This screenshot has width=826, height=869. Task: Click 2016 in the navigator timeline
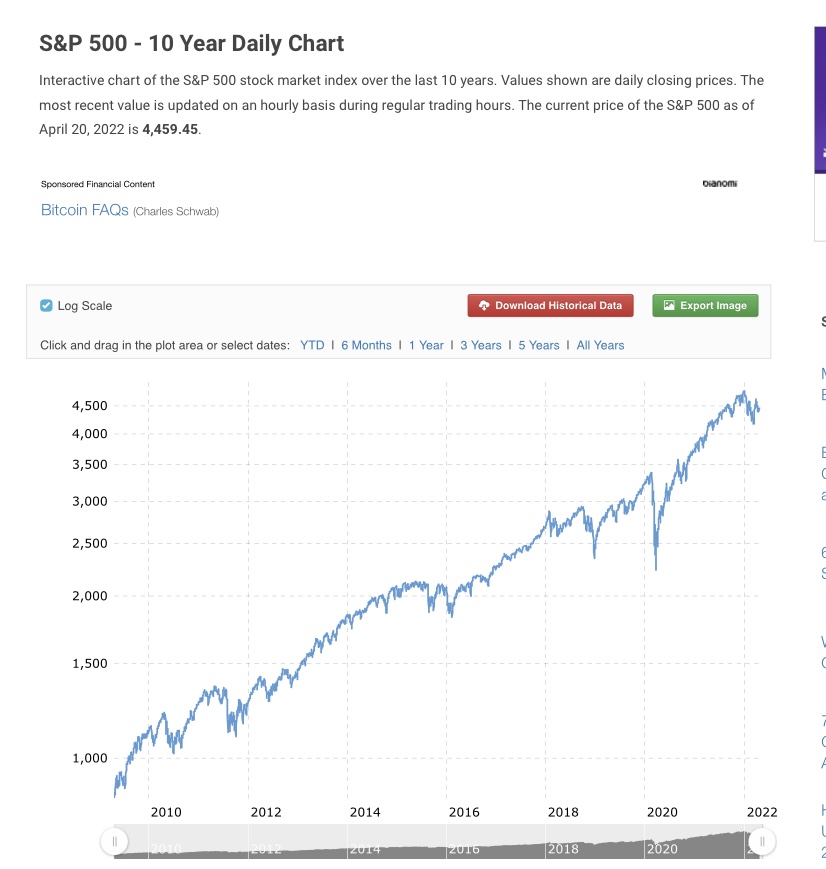(x=465, y=849)
